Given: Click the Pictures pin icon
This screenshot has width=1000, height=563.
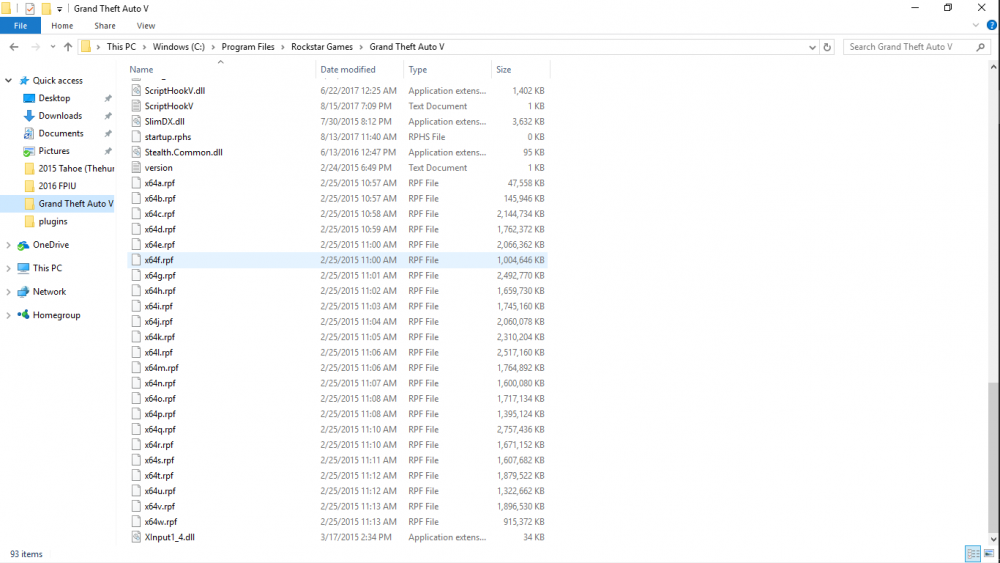Looking at the screenshot, I should (108, 151).
